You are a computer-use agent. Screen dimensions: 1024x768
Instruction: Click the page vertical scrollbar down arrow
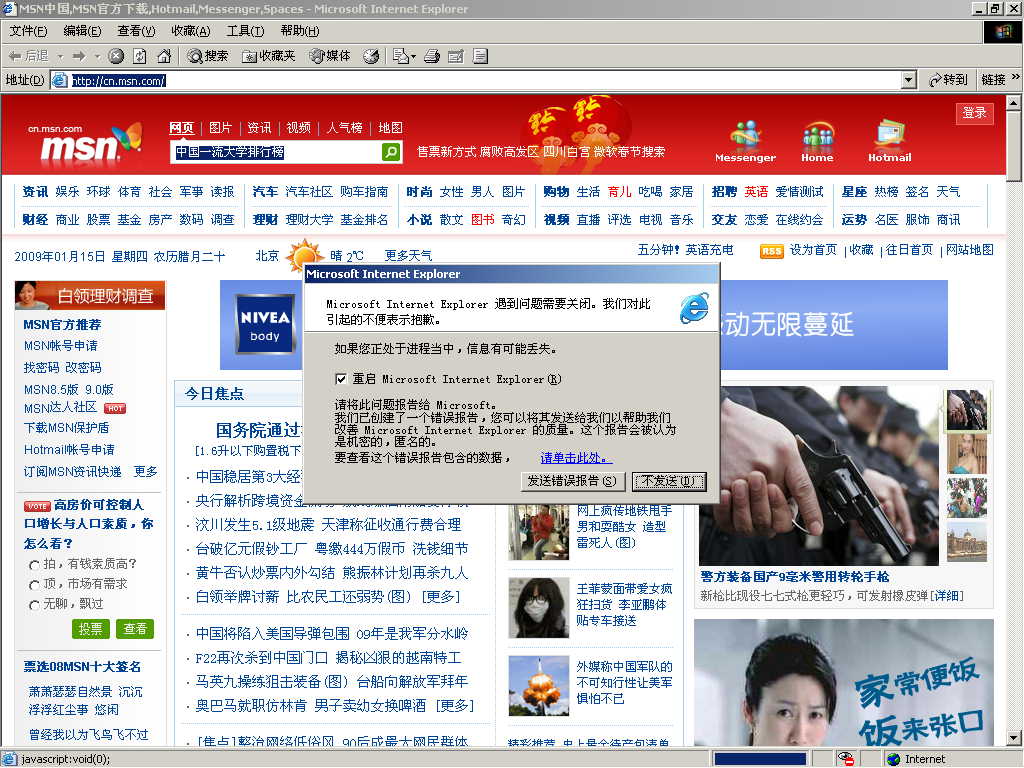coord(1013,739)
